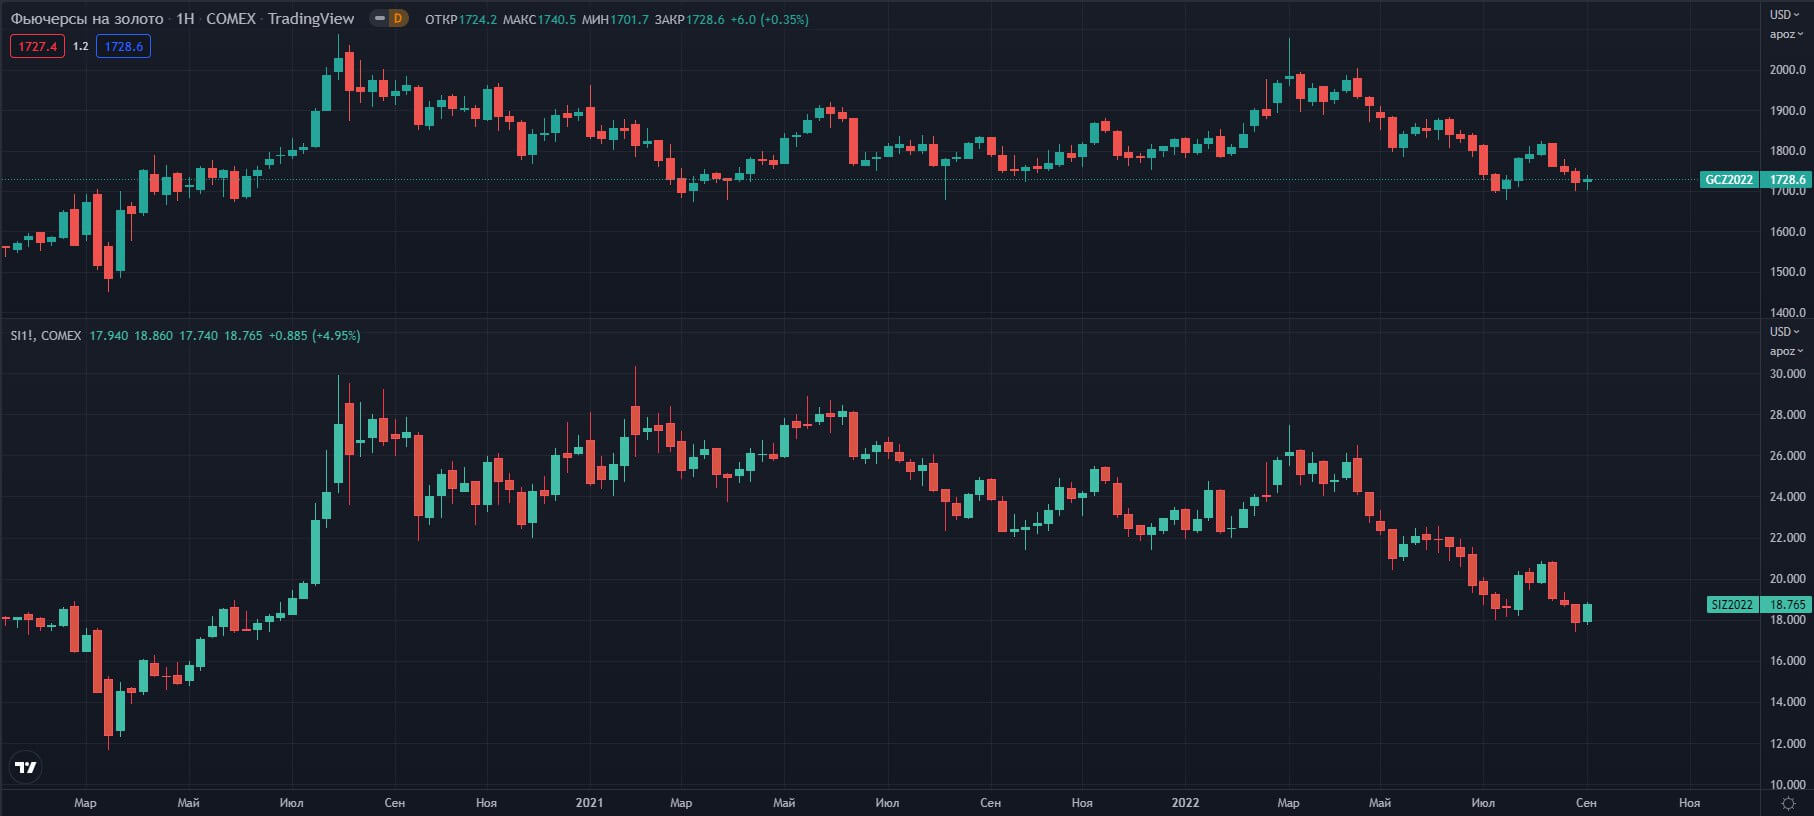Open the USD currency dropdown on silver pane

point(1786,331)
